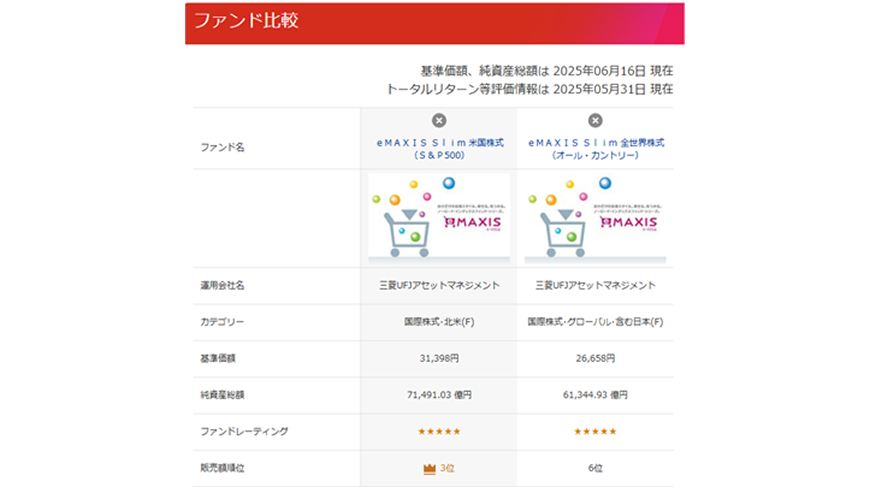
Task: Click the ファンド比較 header title
Action: (x=246, y=21)
